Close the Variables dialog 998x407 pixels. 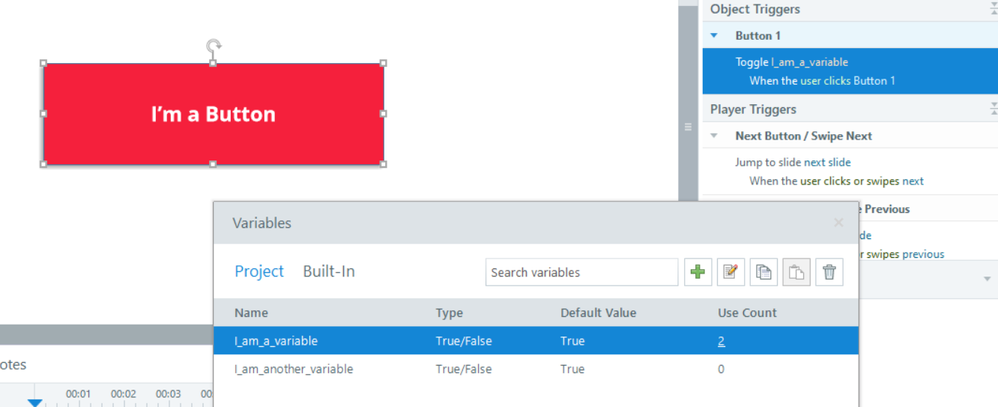[839, 222]
